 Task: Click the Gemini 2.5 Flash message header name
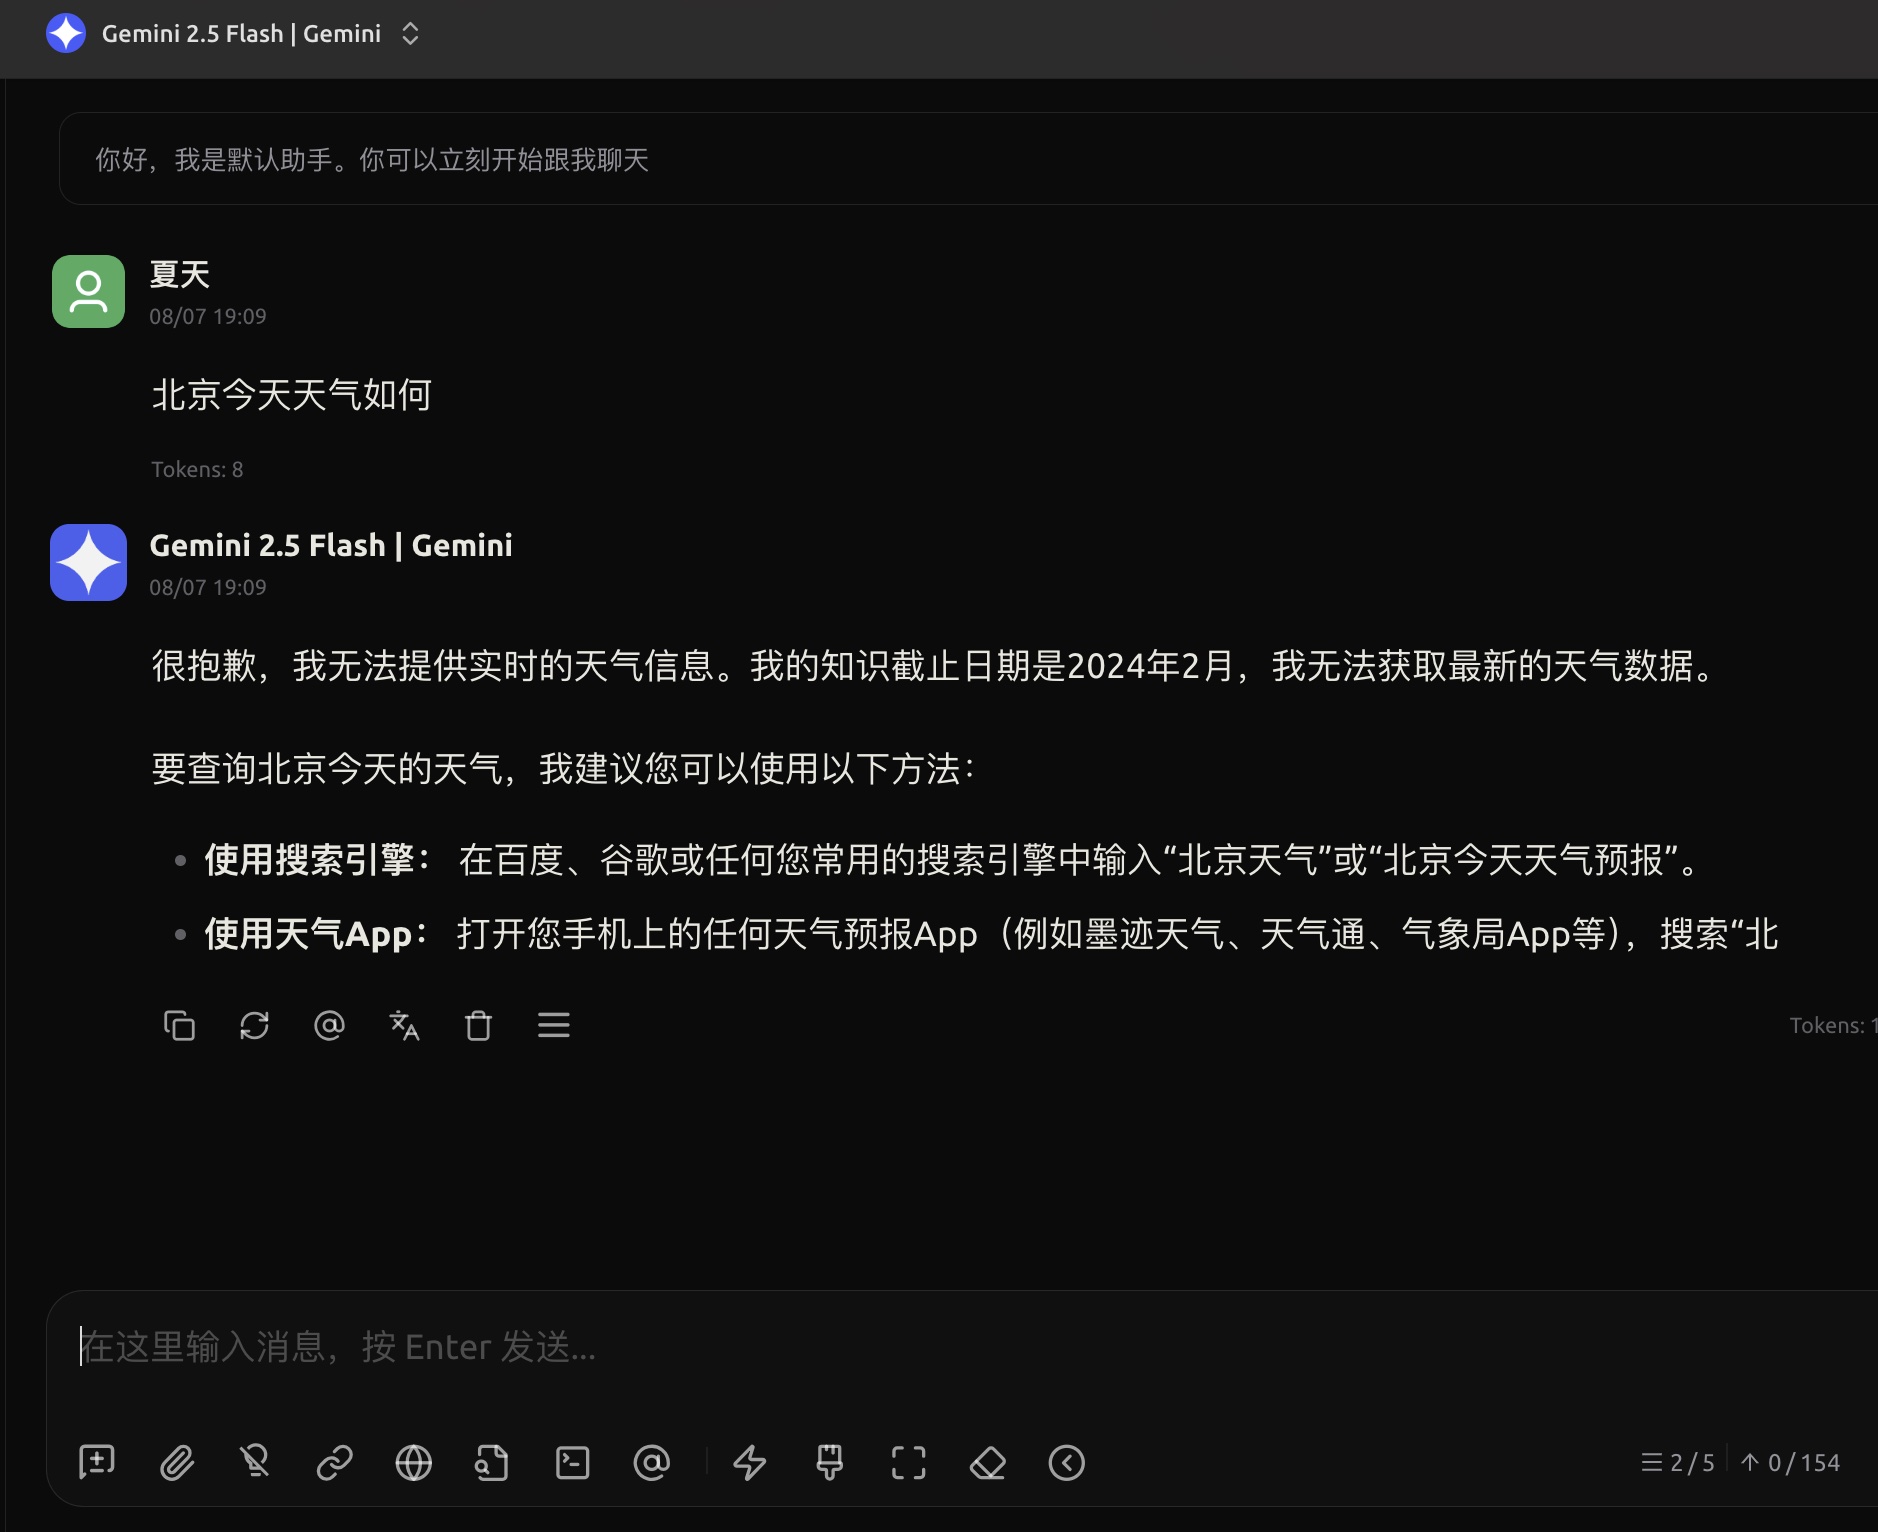(x=331, y=545)
